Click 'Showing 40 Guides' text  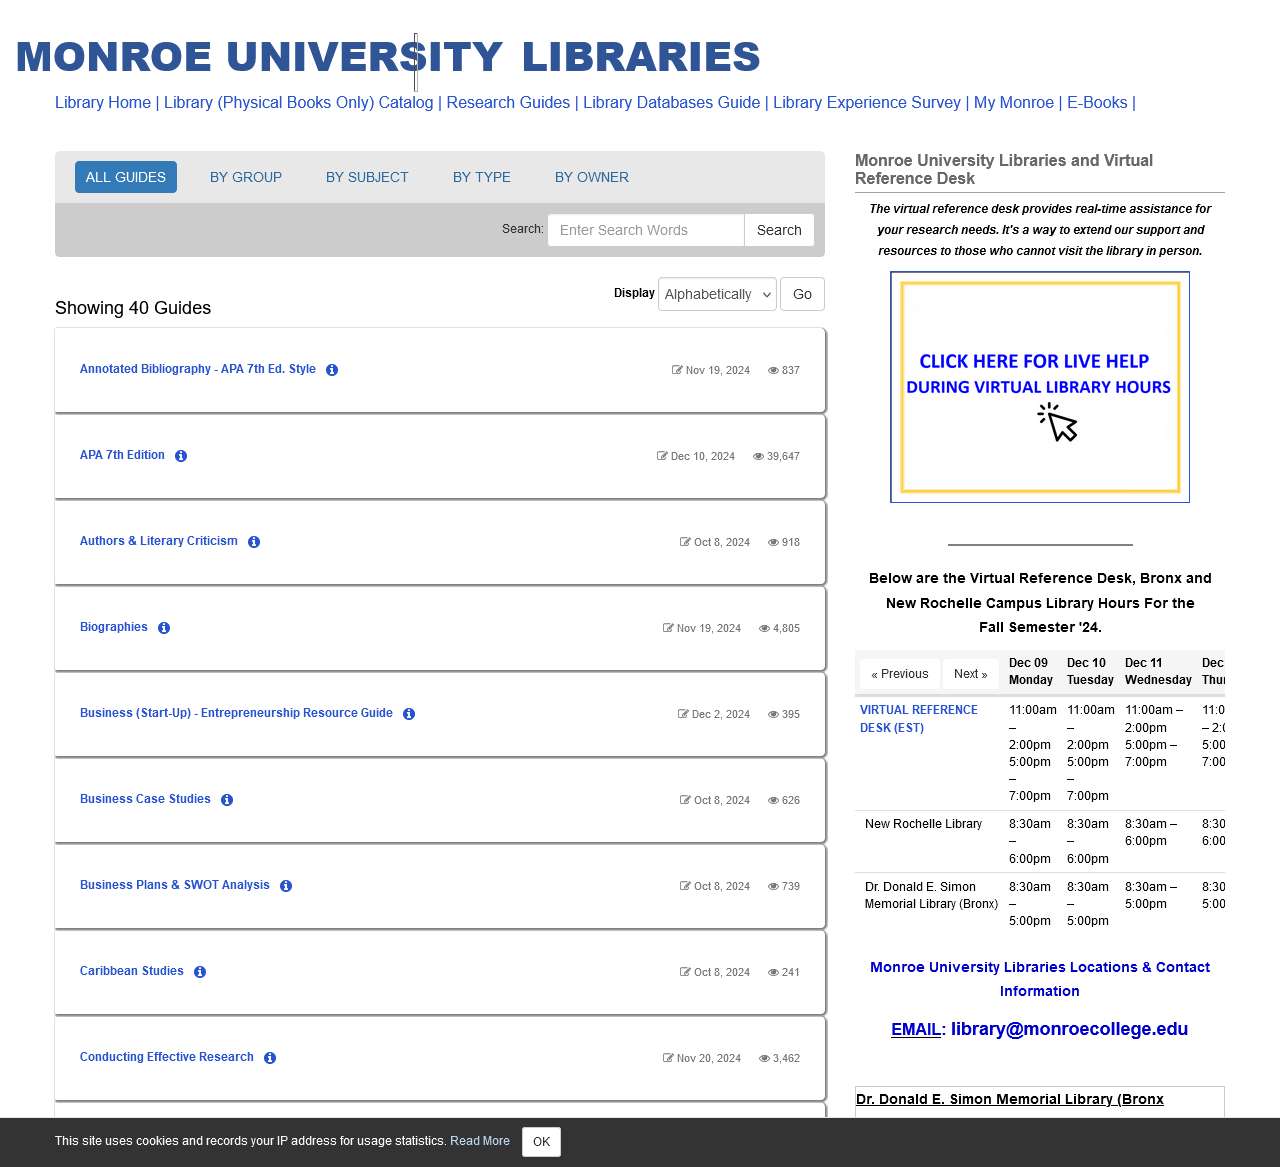click(133, 308)
